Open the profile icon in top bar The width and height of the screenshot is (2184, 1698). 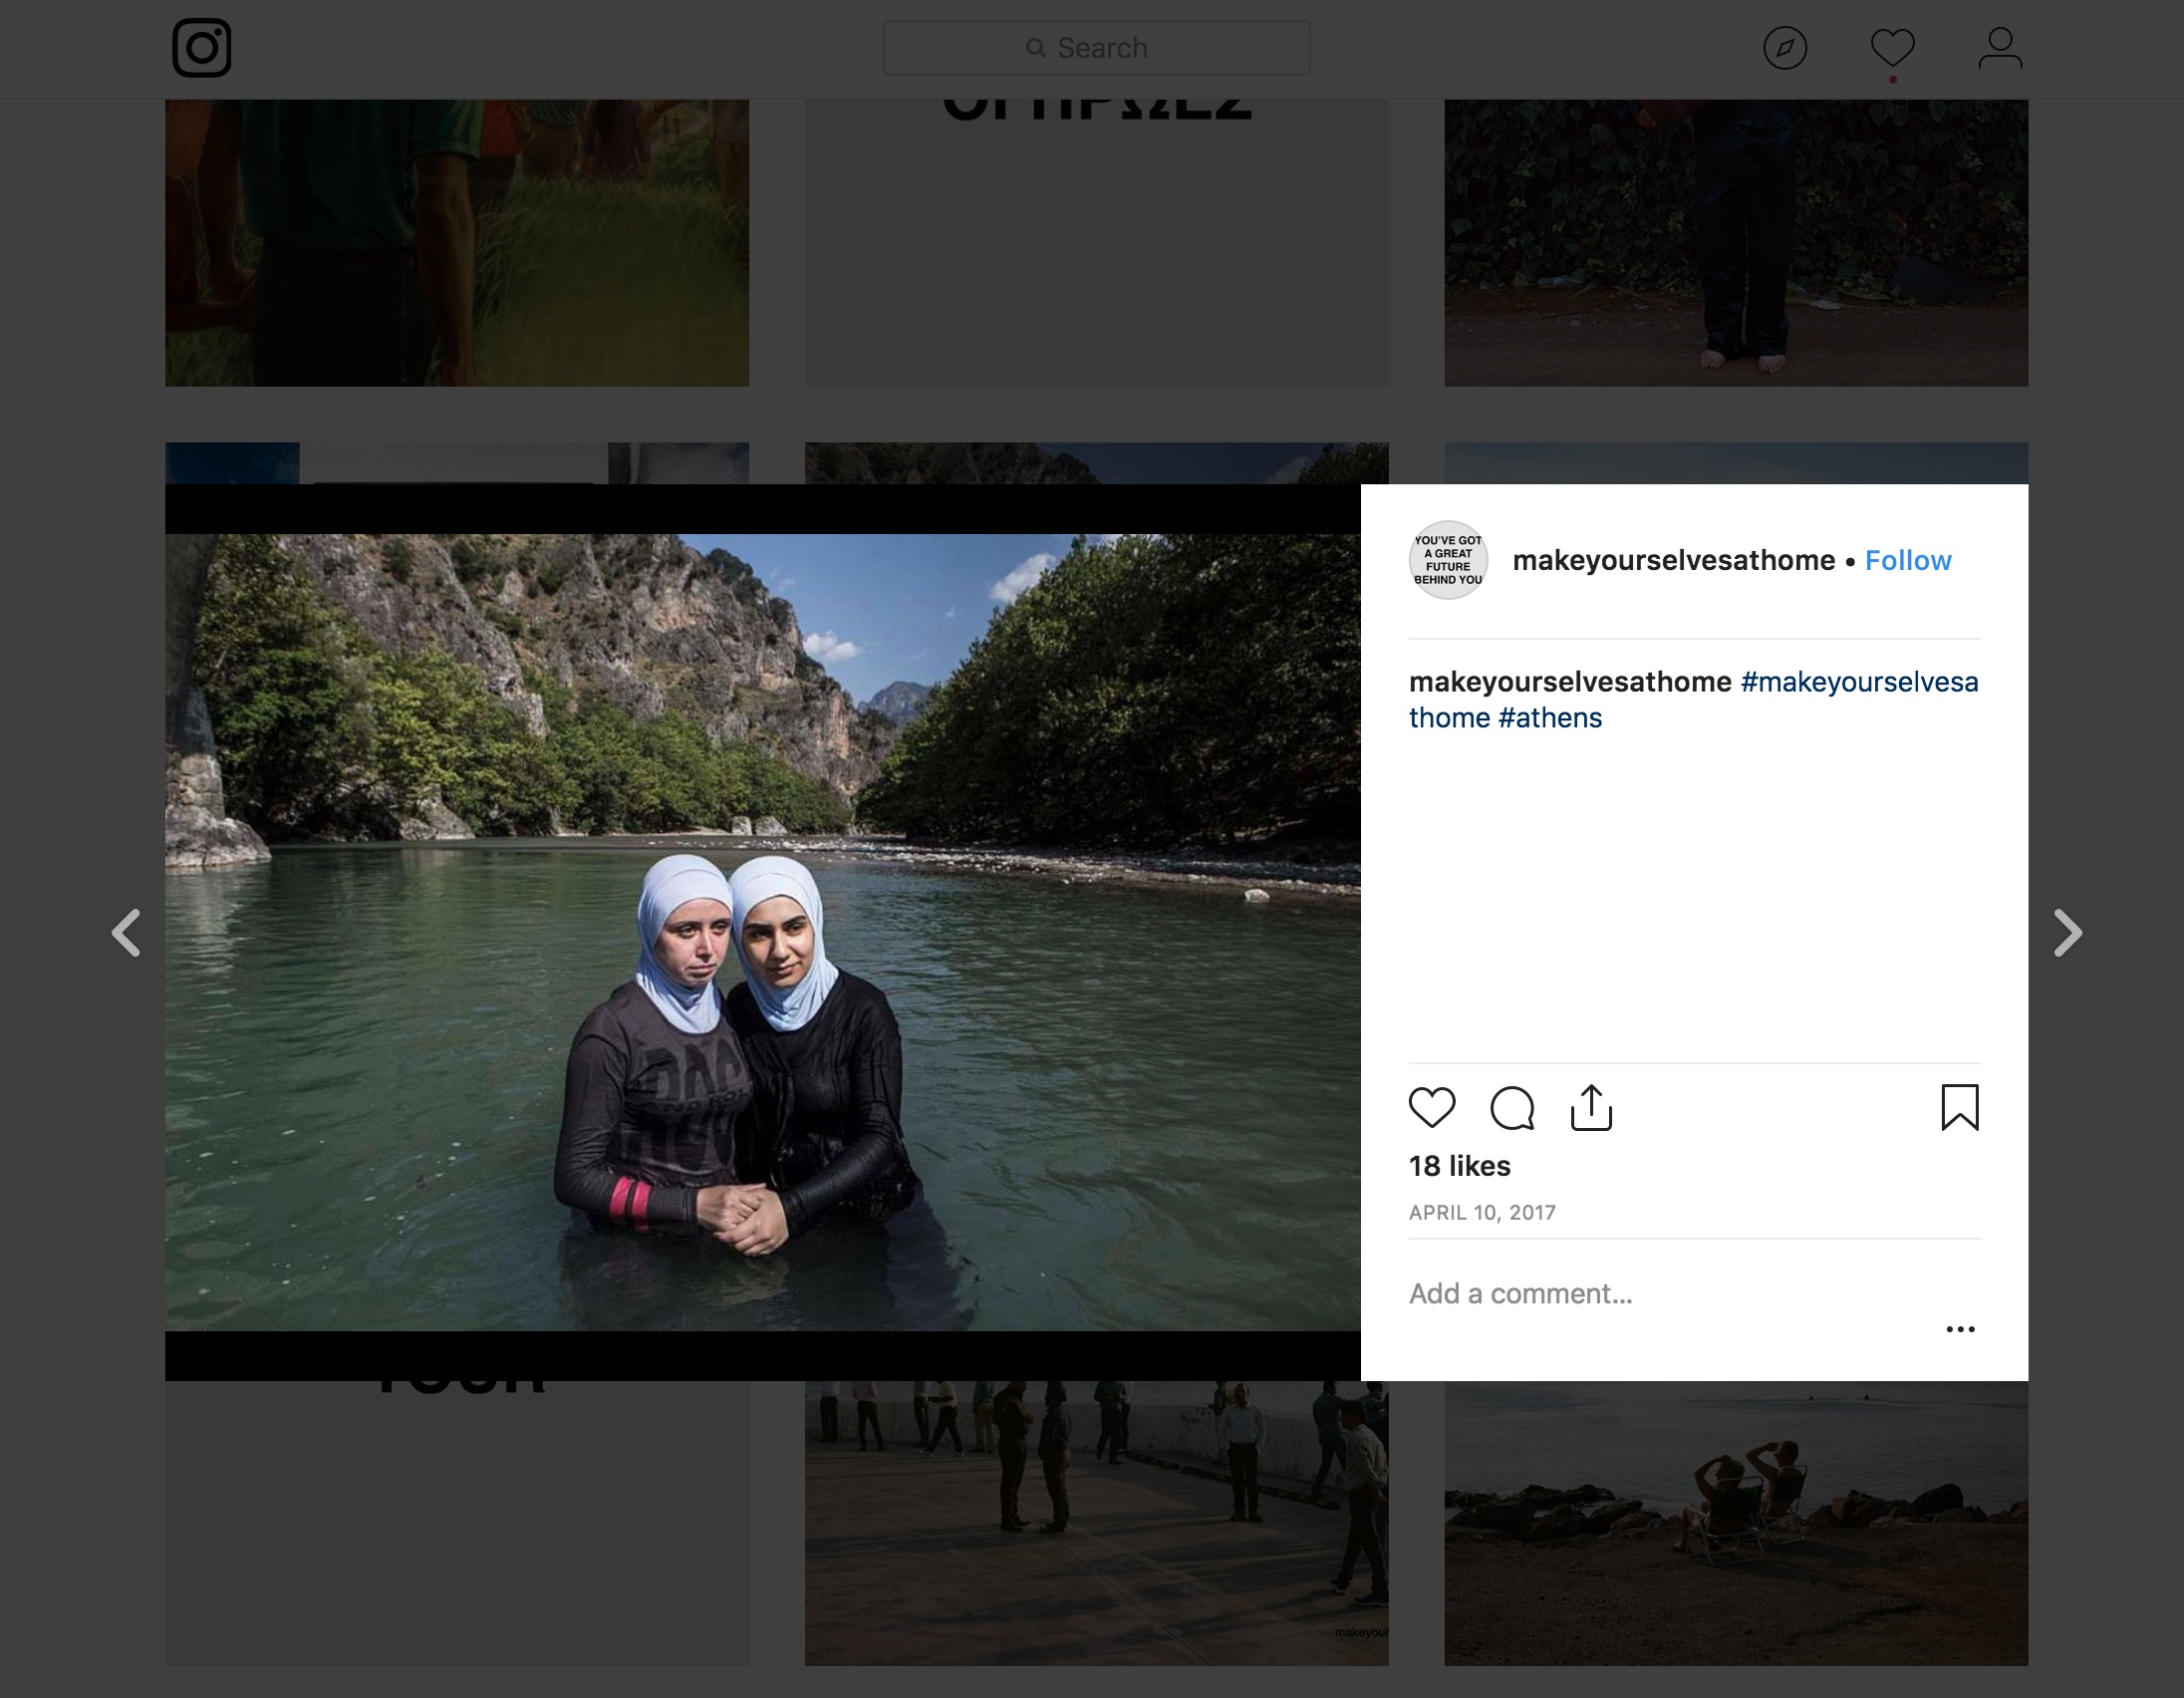[x=2000, y=48]
